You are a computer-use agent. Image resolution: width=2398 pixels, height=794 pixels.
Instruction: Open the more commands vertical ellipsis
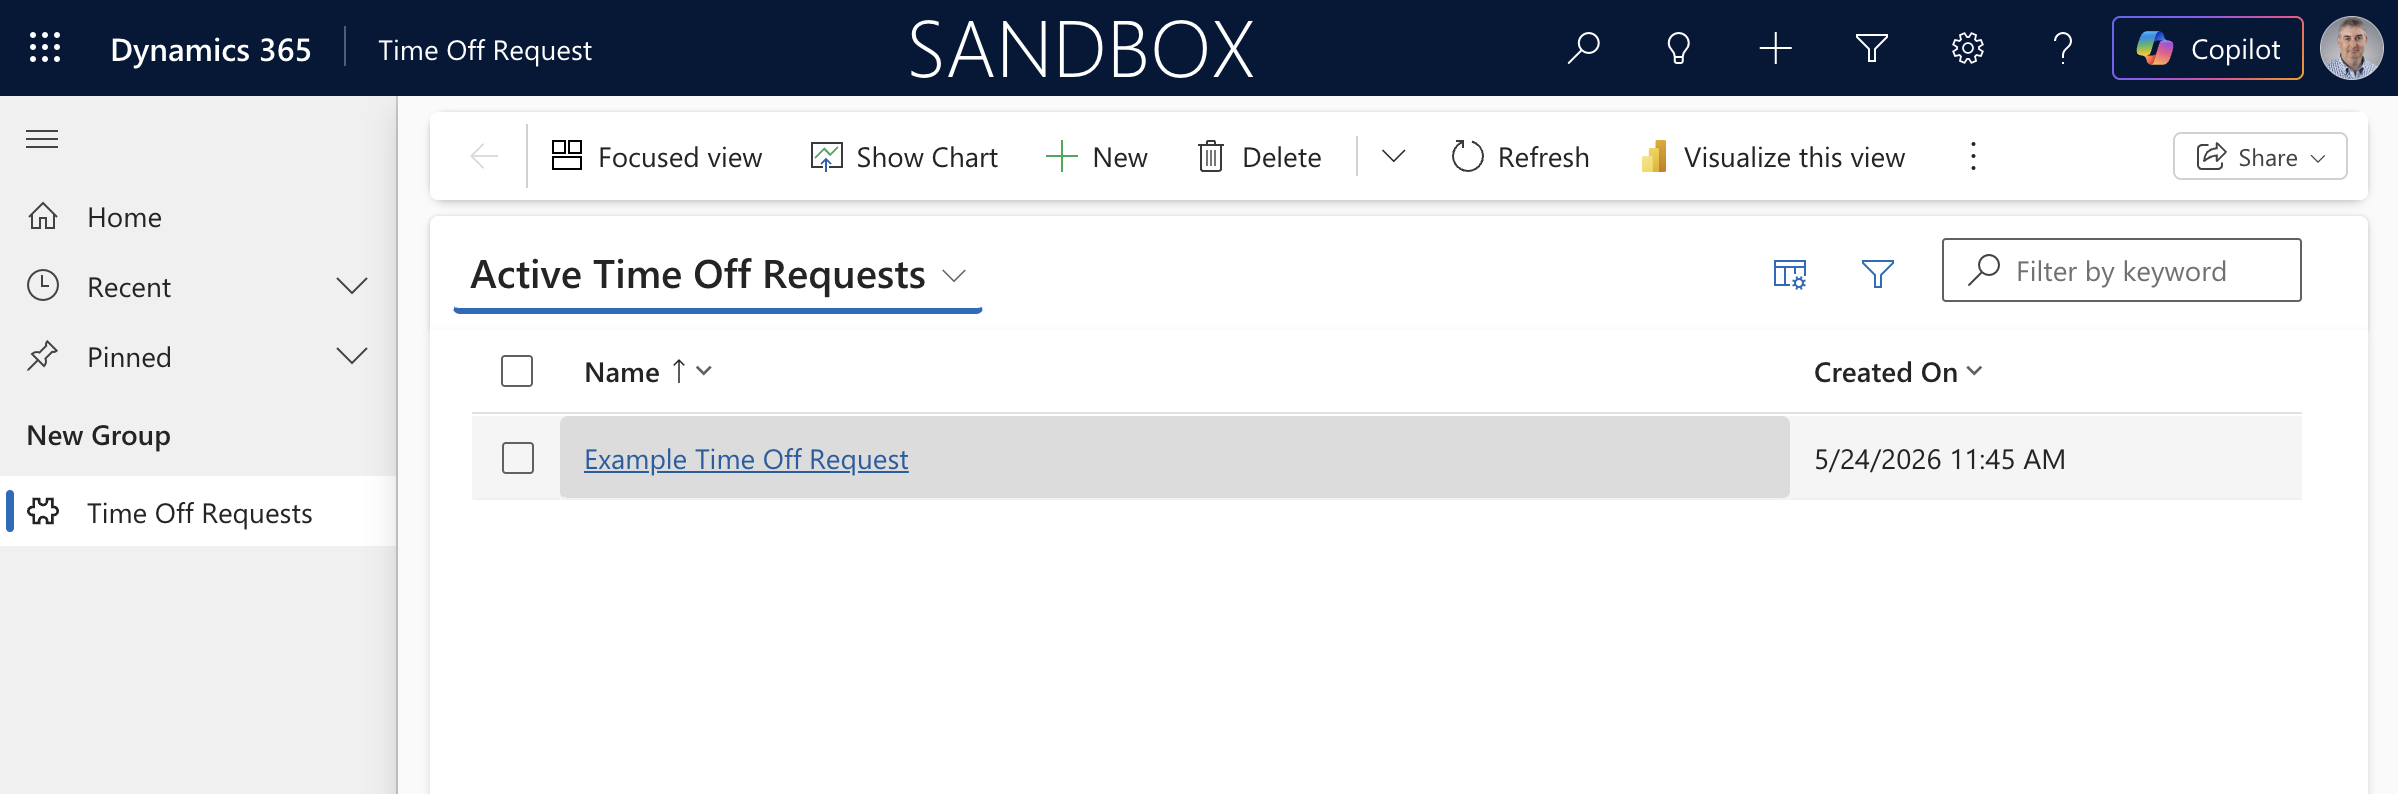pos(1973,156)
